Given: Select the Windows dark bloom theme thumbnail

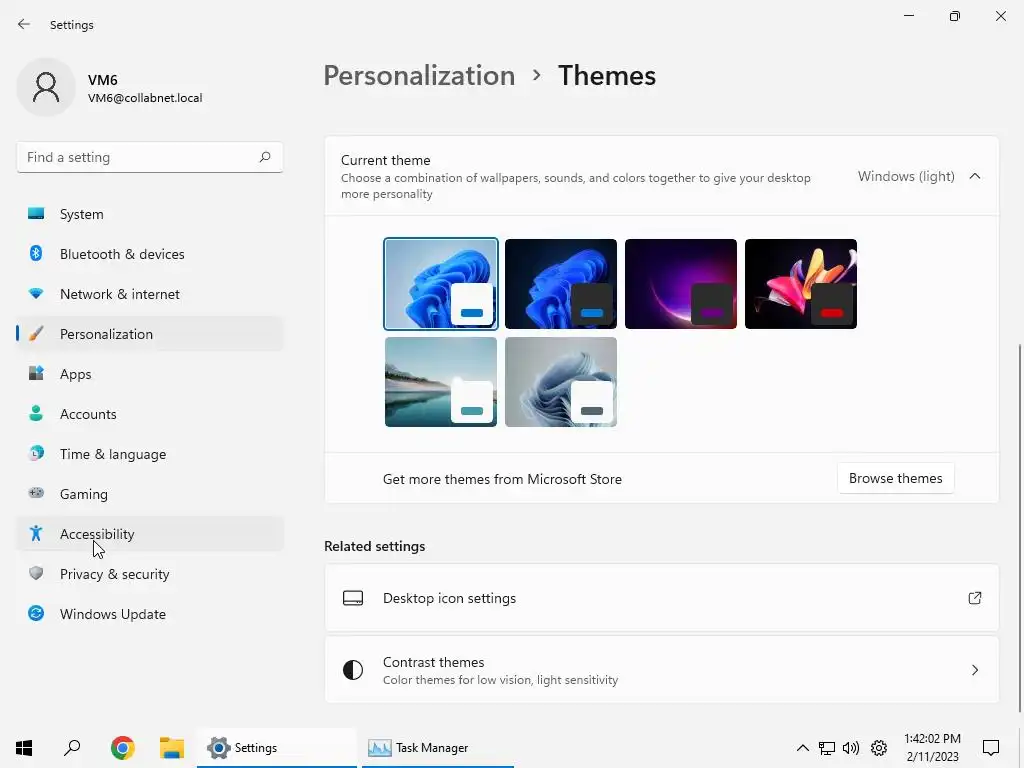Looking at the screenshot, I should [560, 283].
